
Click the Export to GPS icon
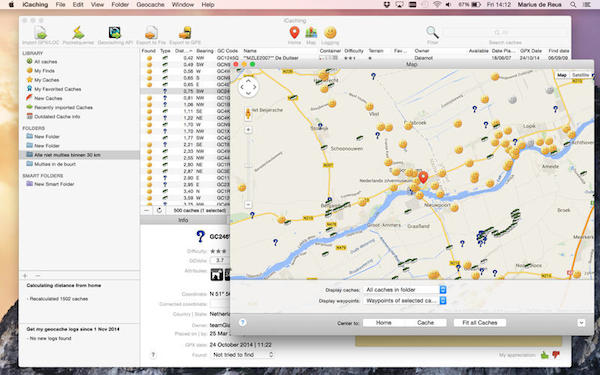coord(185,33)
